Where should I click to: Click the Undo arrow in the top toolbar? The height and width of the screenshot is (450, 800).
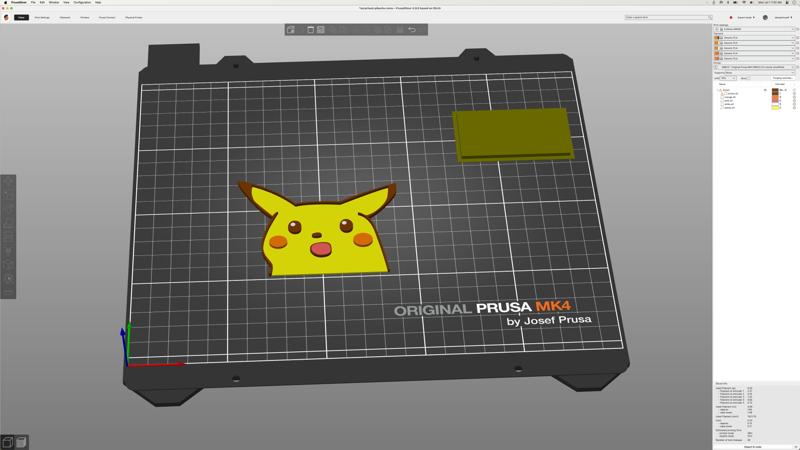[x=412, y=30]
